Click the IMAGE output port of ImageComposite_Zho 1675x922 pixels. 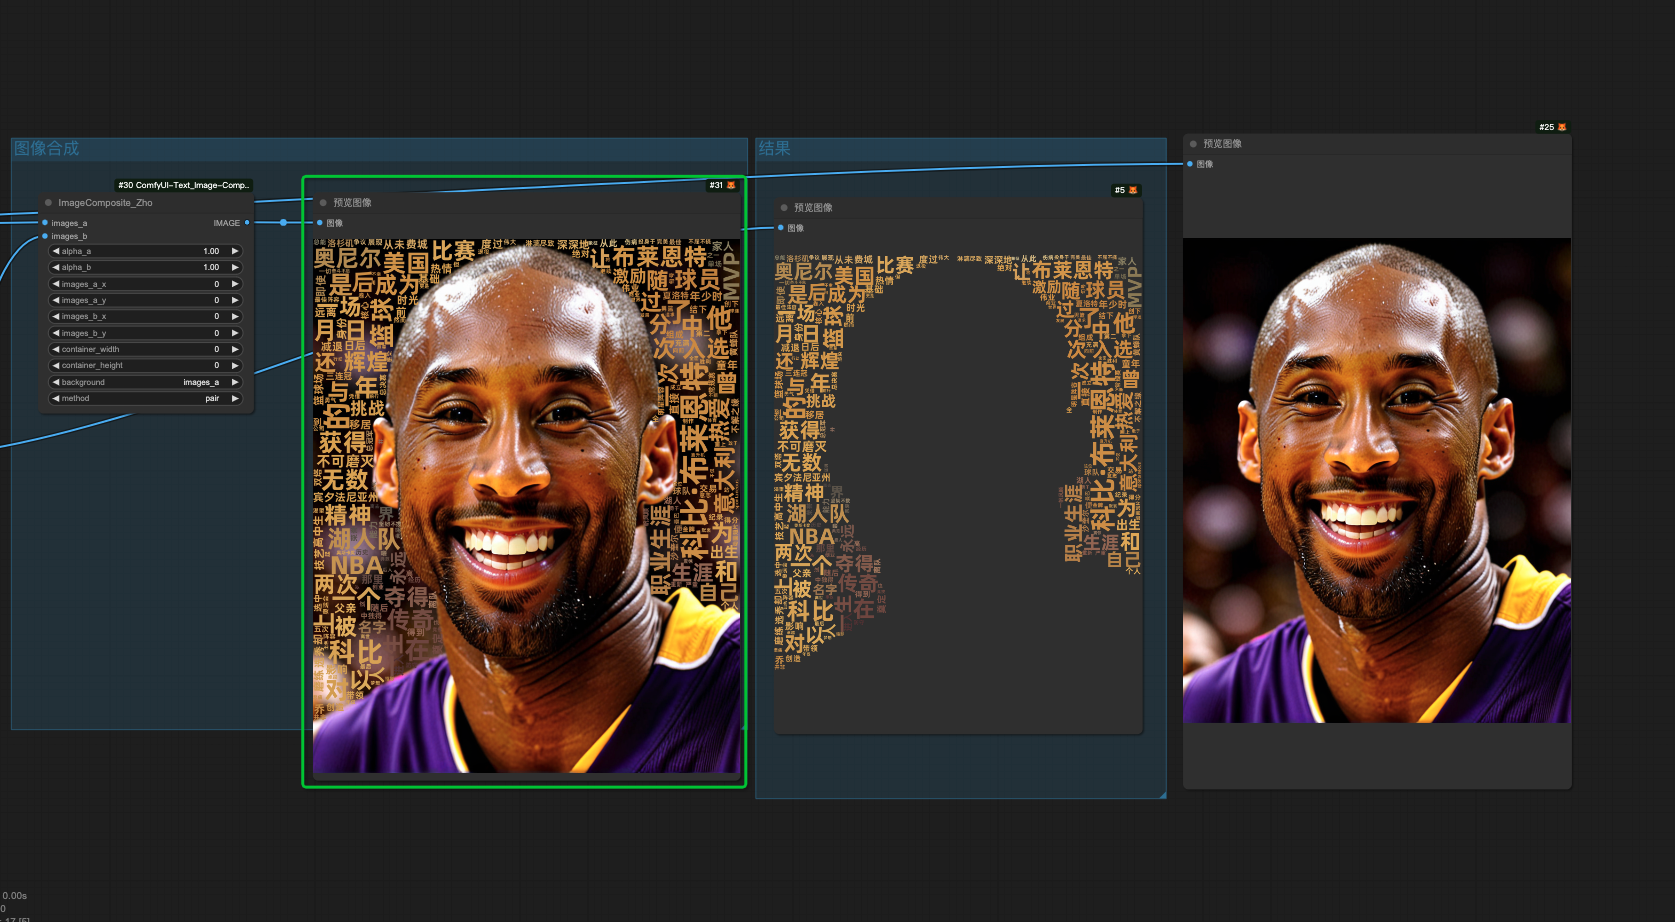(247, 223)
